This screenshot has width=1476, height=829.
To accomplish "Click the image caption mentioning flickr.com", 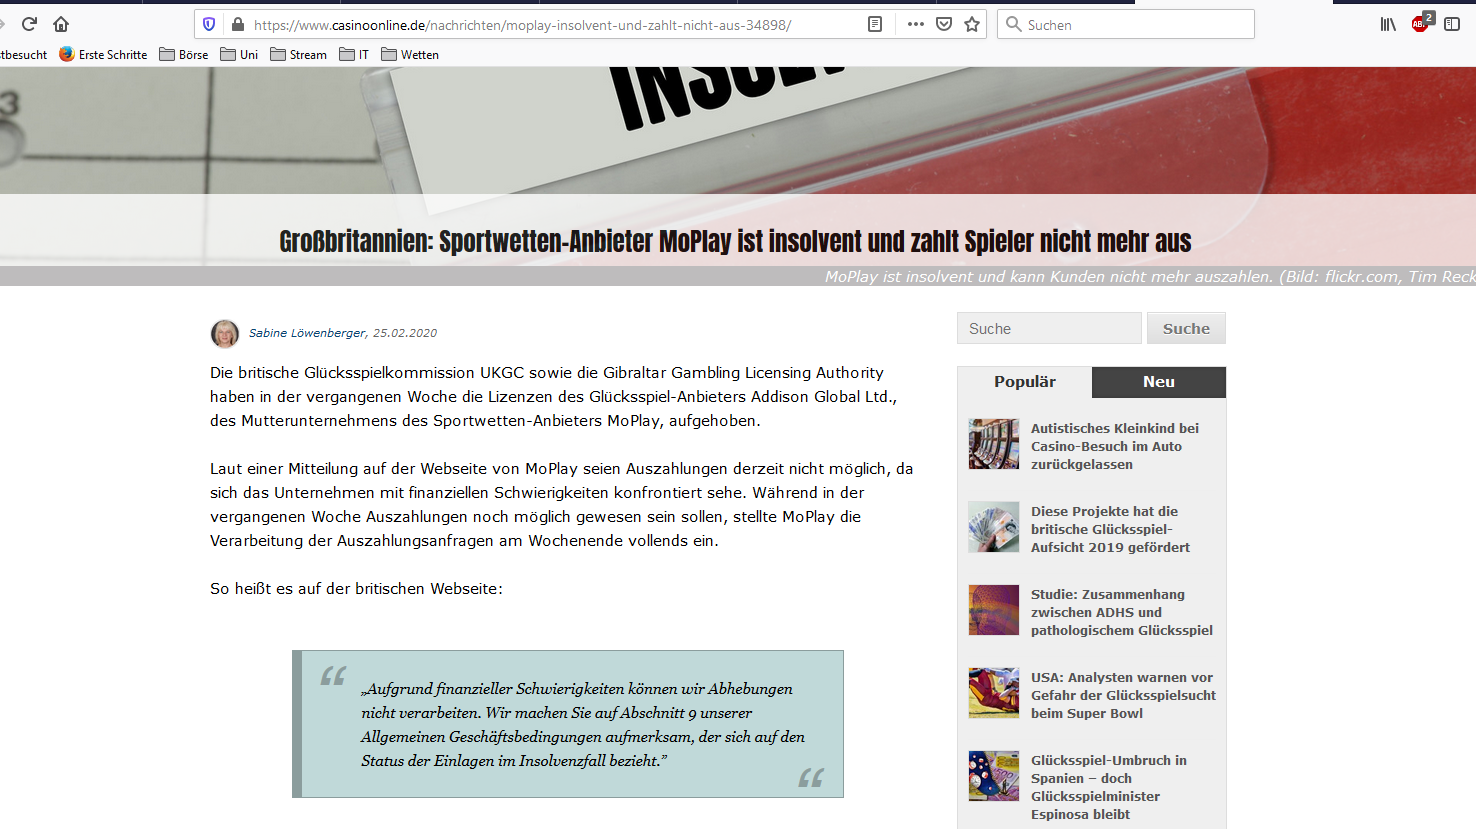I will pyautogui.click(x=1150, y=276).
